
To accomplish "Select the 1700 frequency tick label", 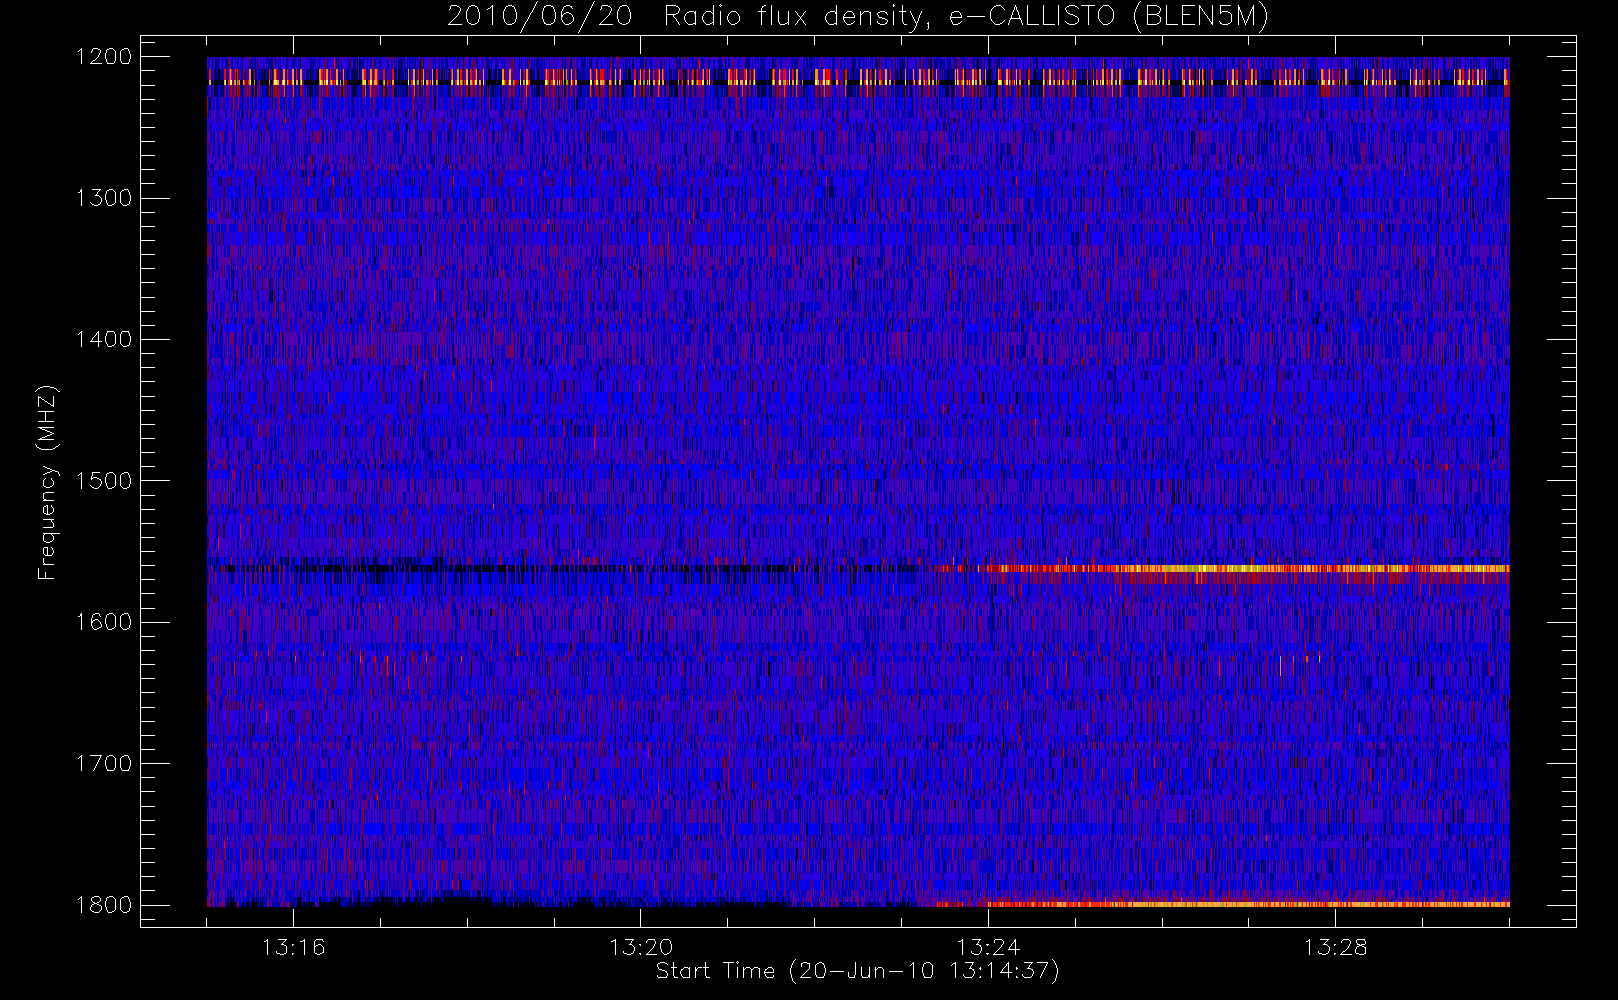I will (x=104, y=764).
